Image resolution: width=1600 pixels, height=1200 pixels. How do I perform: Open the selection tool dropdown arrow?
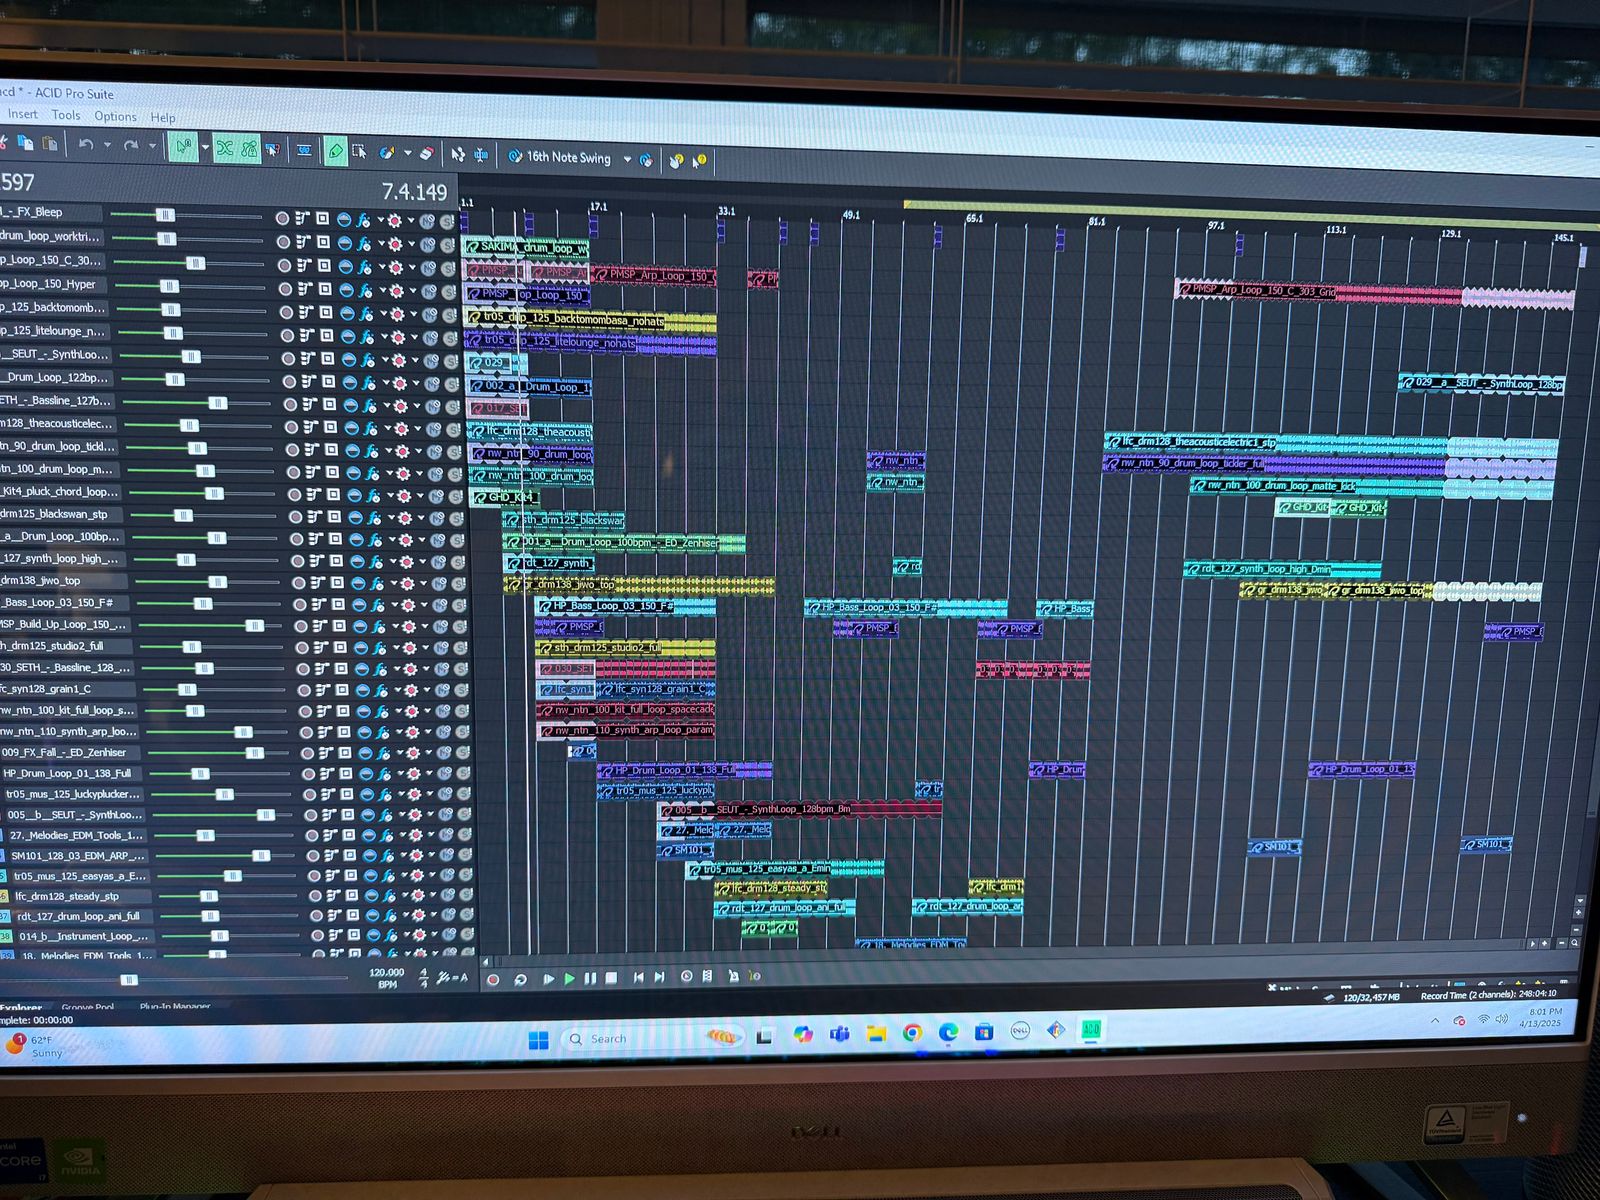coord(204,149)
